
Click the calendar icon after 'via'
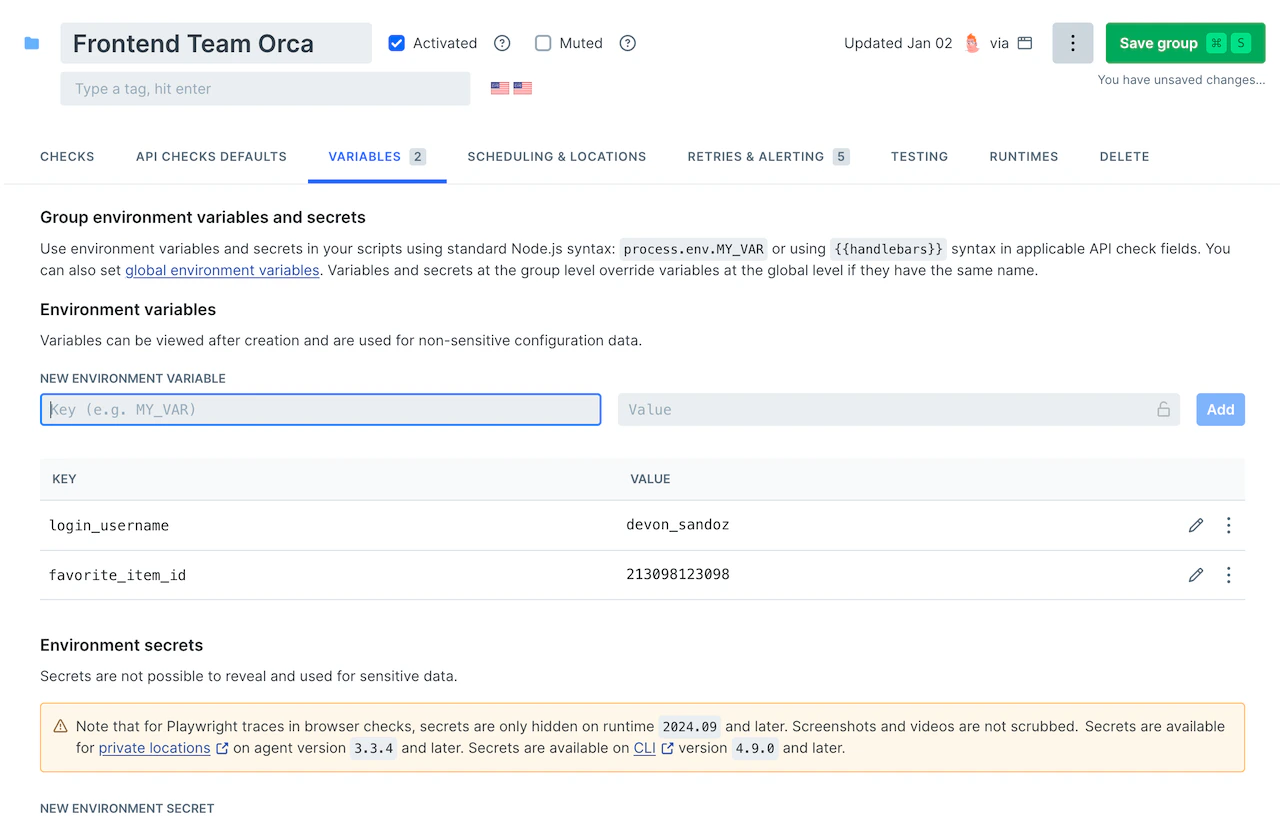pyautogui.click(x=1023, y=43)
